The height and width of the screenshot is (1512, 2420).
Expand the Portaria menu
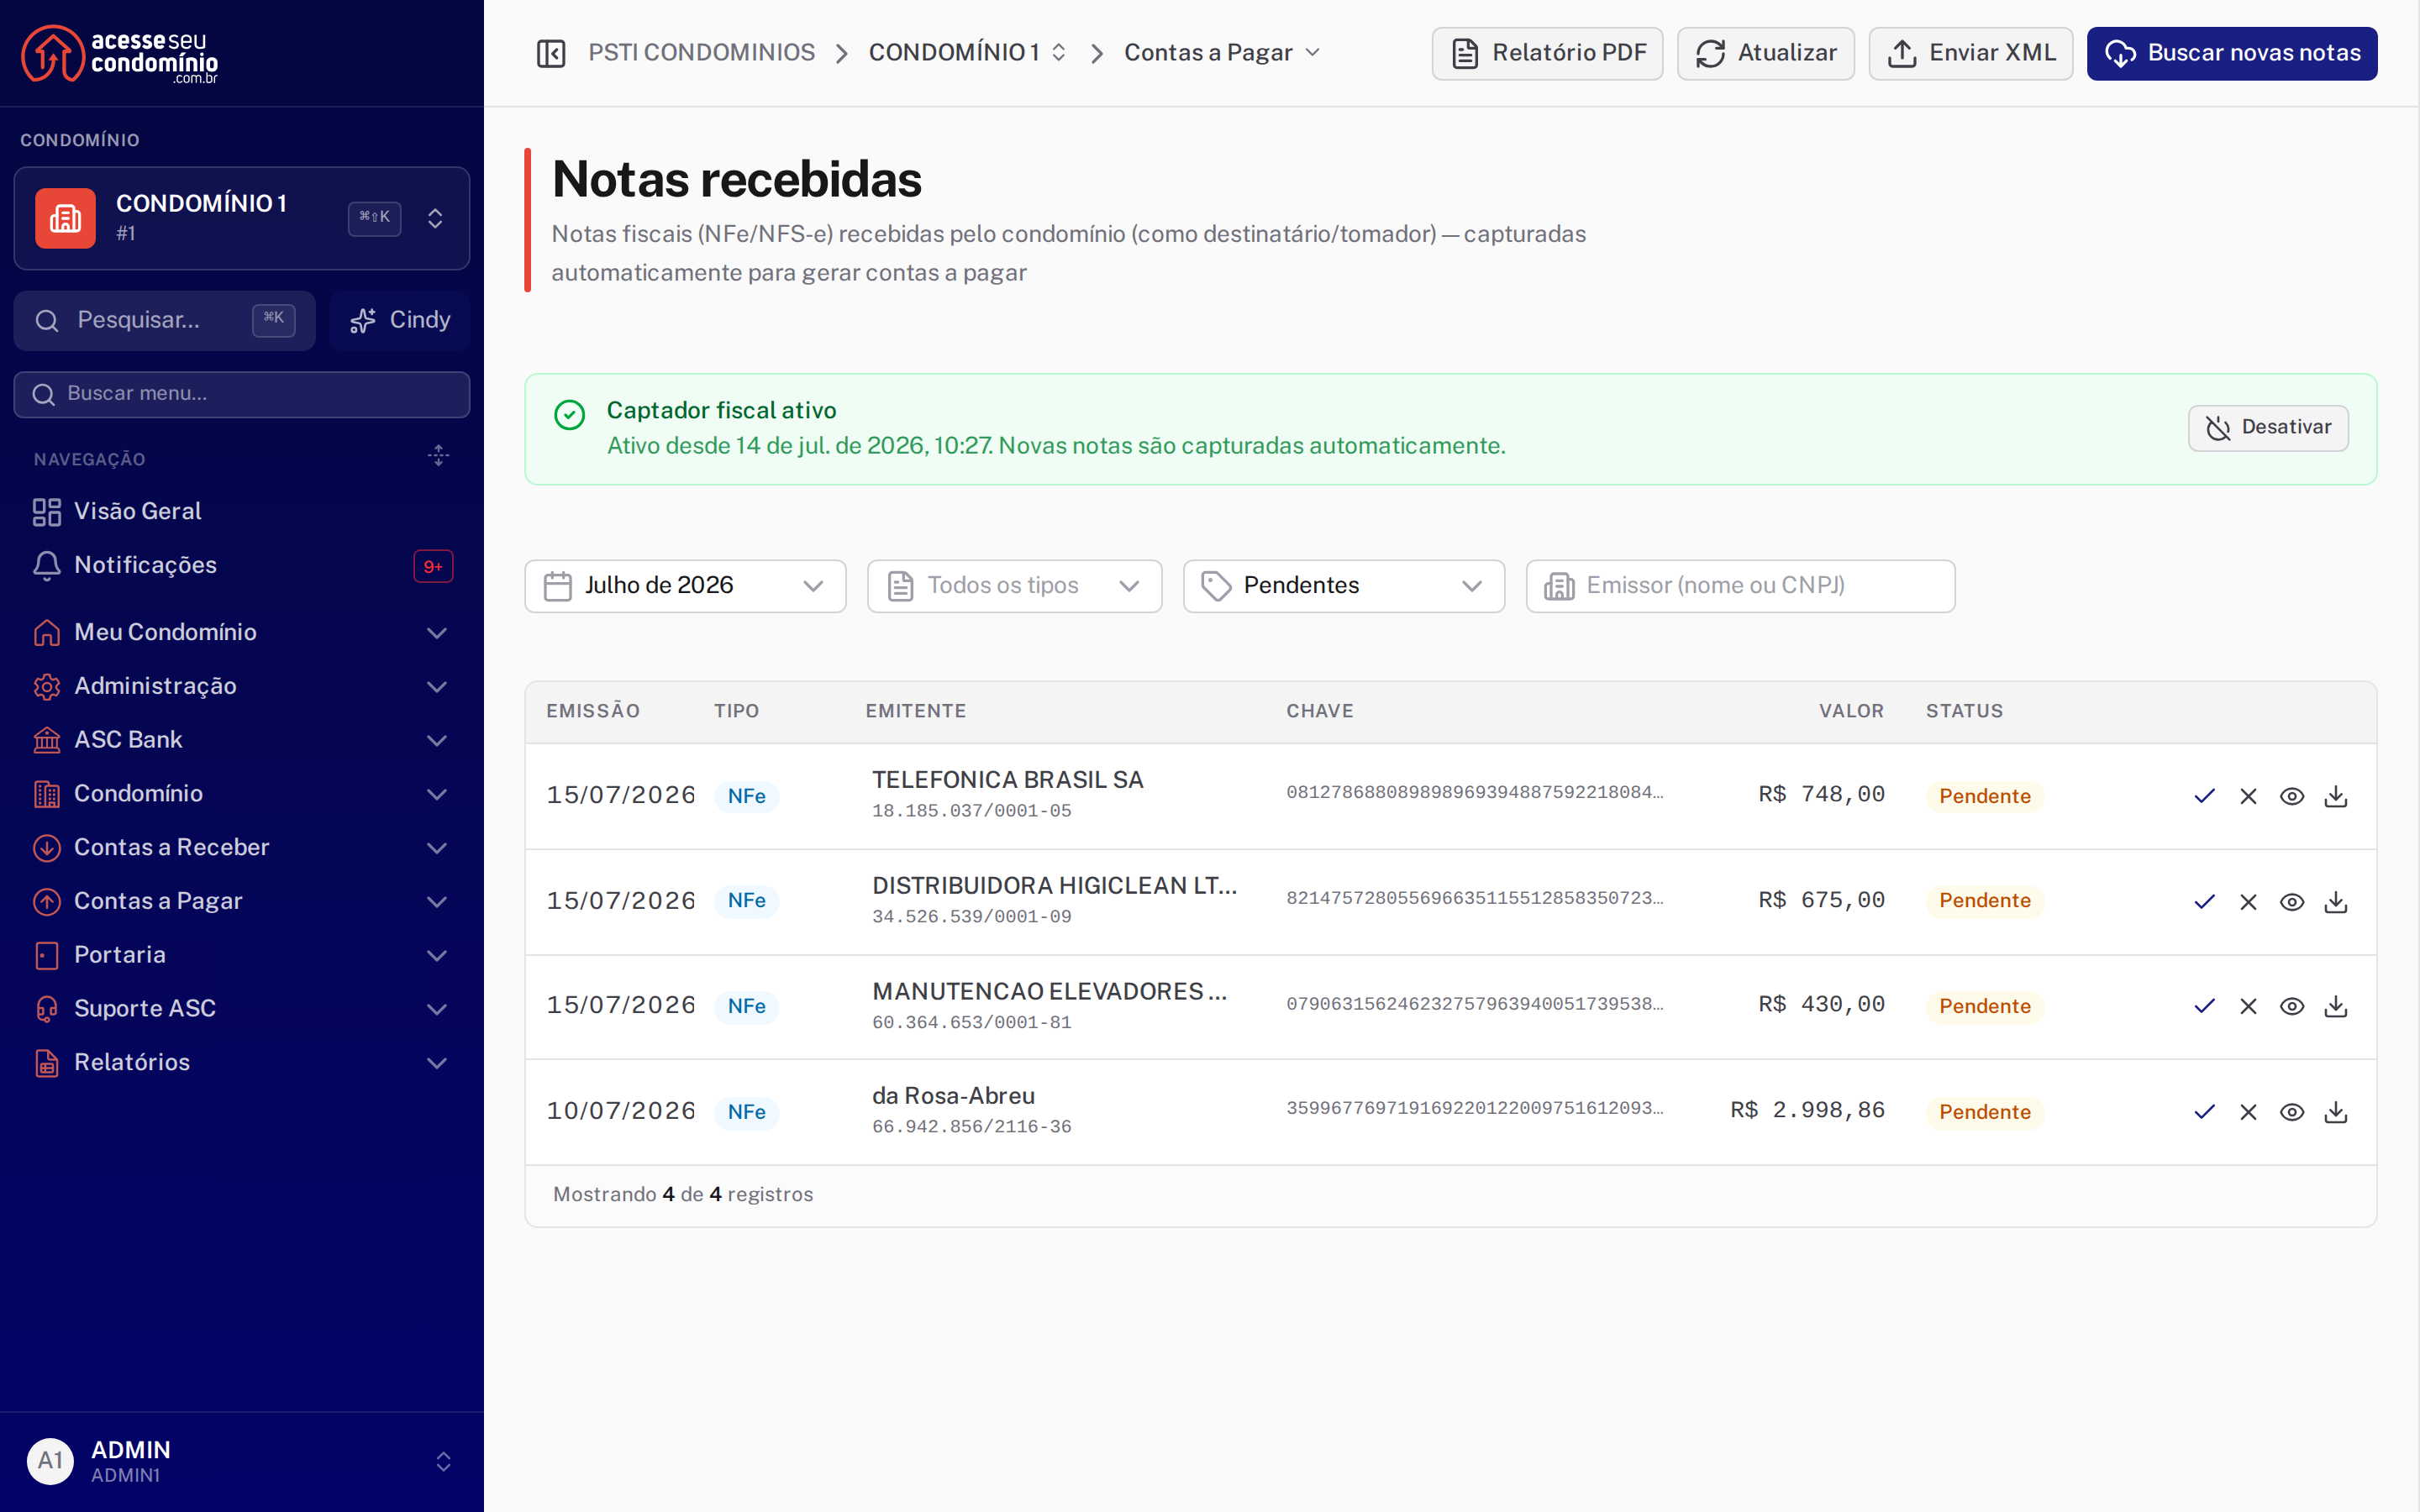pyautogui.click(x=242, y=956)
